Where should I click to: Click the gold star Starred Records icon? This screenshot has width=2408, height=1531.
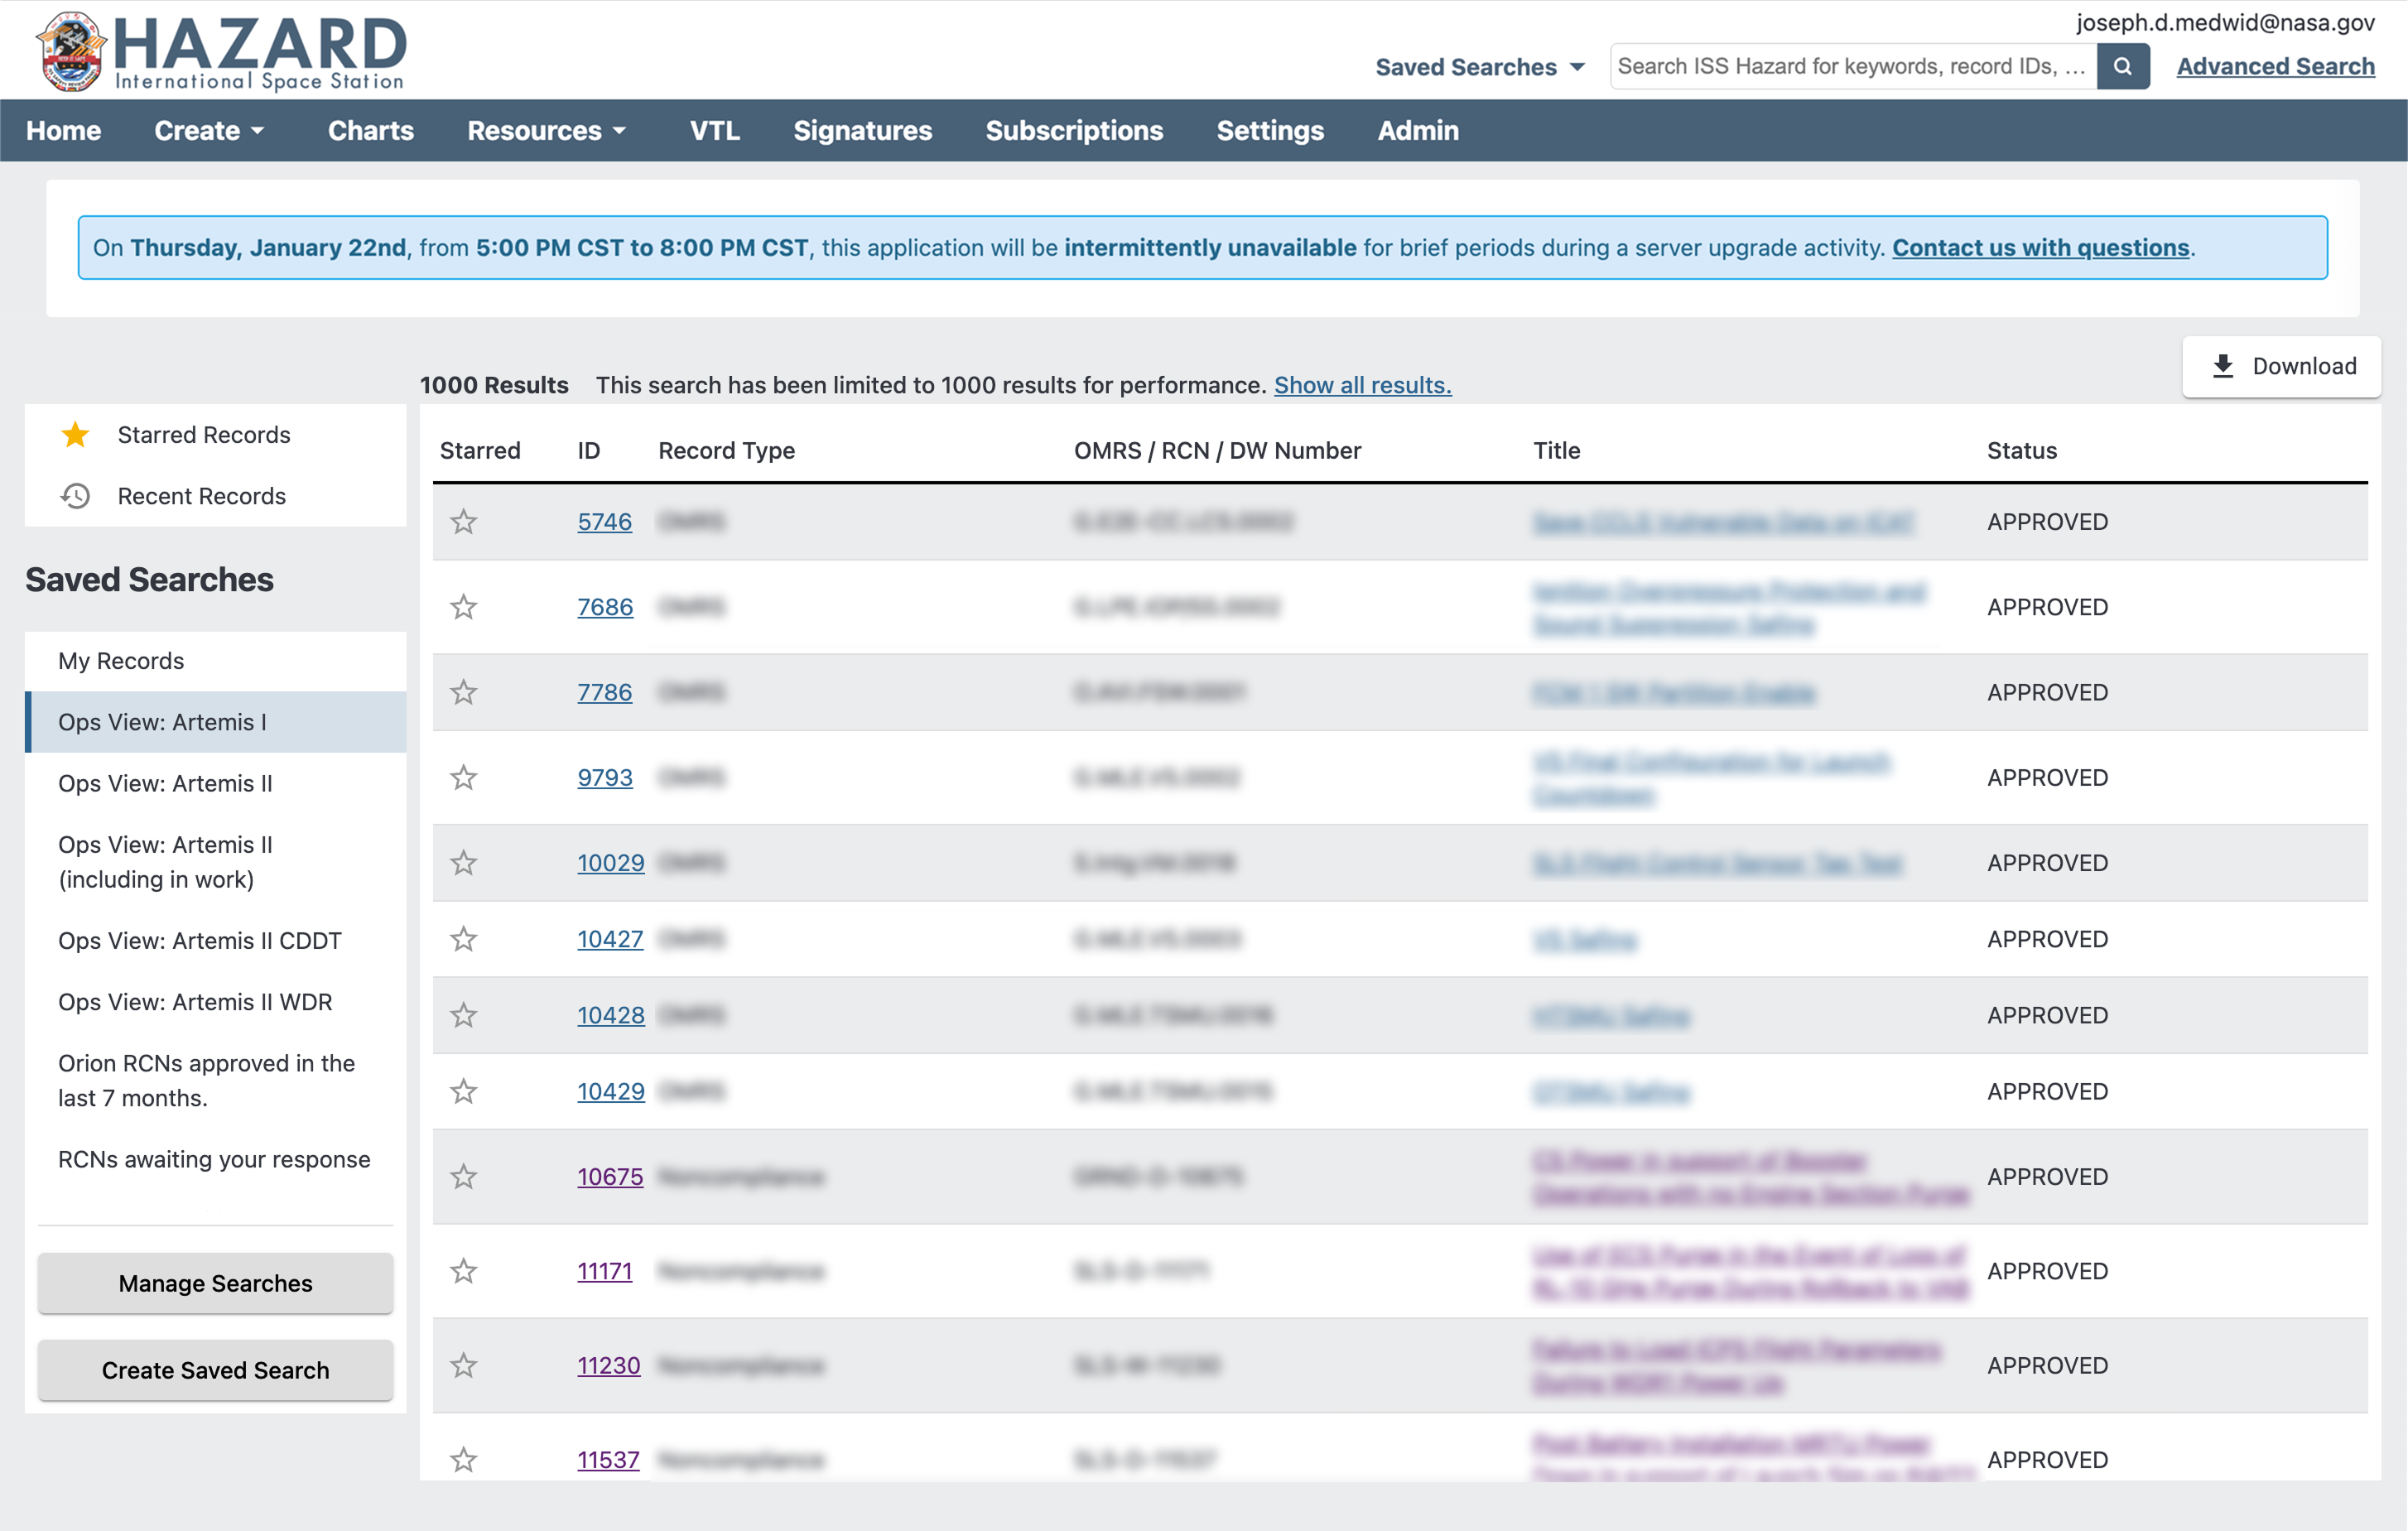[x=75, y=435]
